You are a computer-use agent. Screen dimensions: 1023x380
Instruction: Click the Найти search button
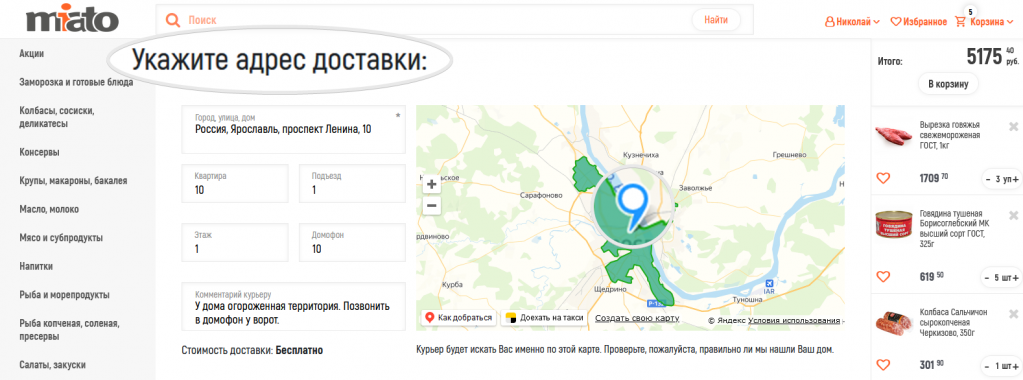716,20
